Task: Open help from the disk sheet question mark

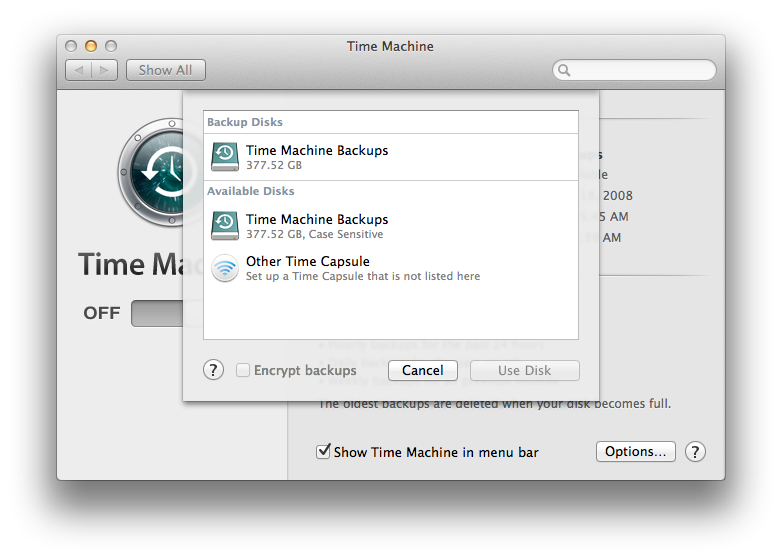Action: (x=213, y=370)
